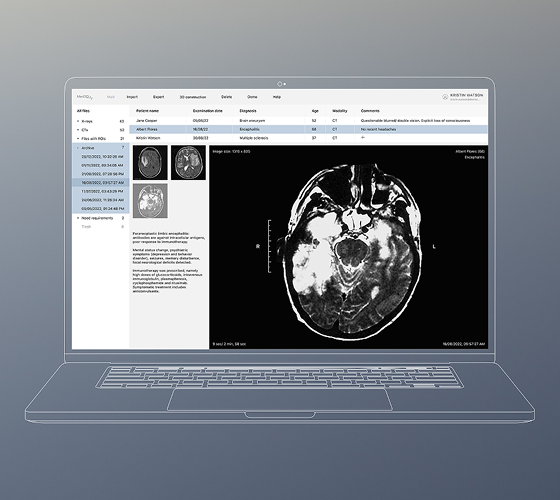Select the top archive entry dated 10:32:26 AM
This screenshot has width=560, height=500.
tap(101, 157)
